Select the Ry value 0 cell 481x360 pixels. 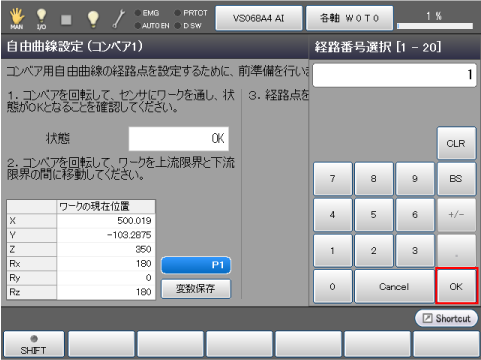pos(106,278)
